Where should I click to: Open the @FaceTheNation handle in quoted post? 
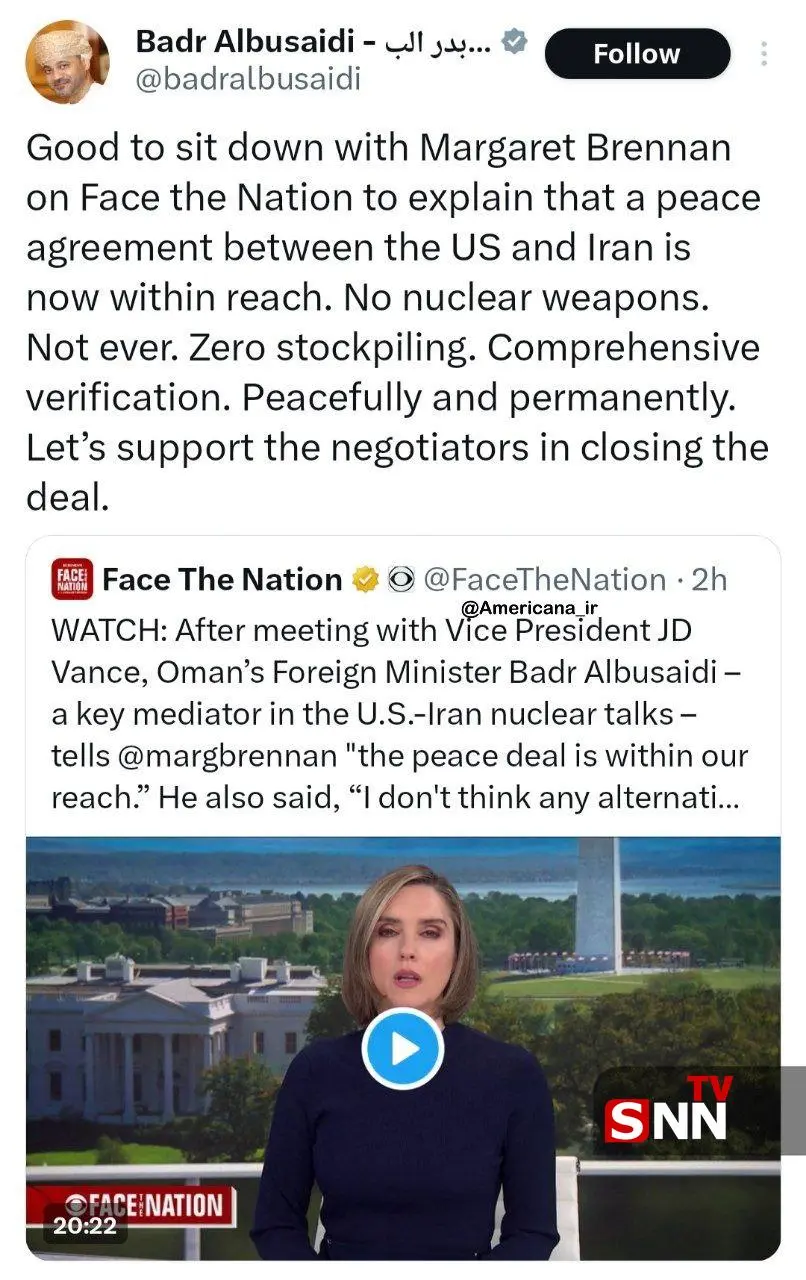tap(543, 579)
